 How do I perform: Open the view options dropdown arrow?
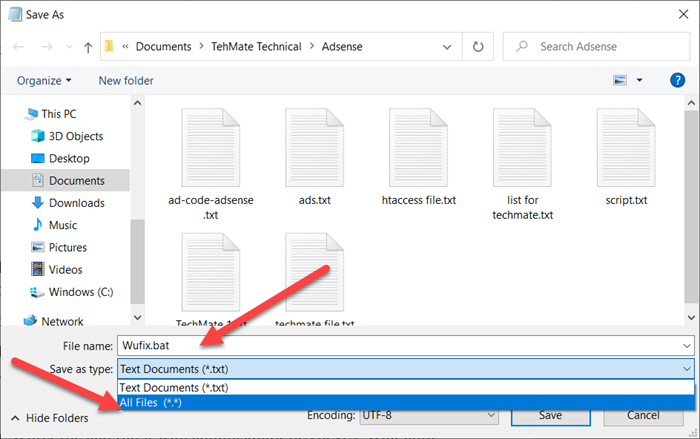pyautogui.click(x=639, y=80)
